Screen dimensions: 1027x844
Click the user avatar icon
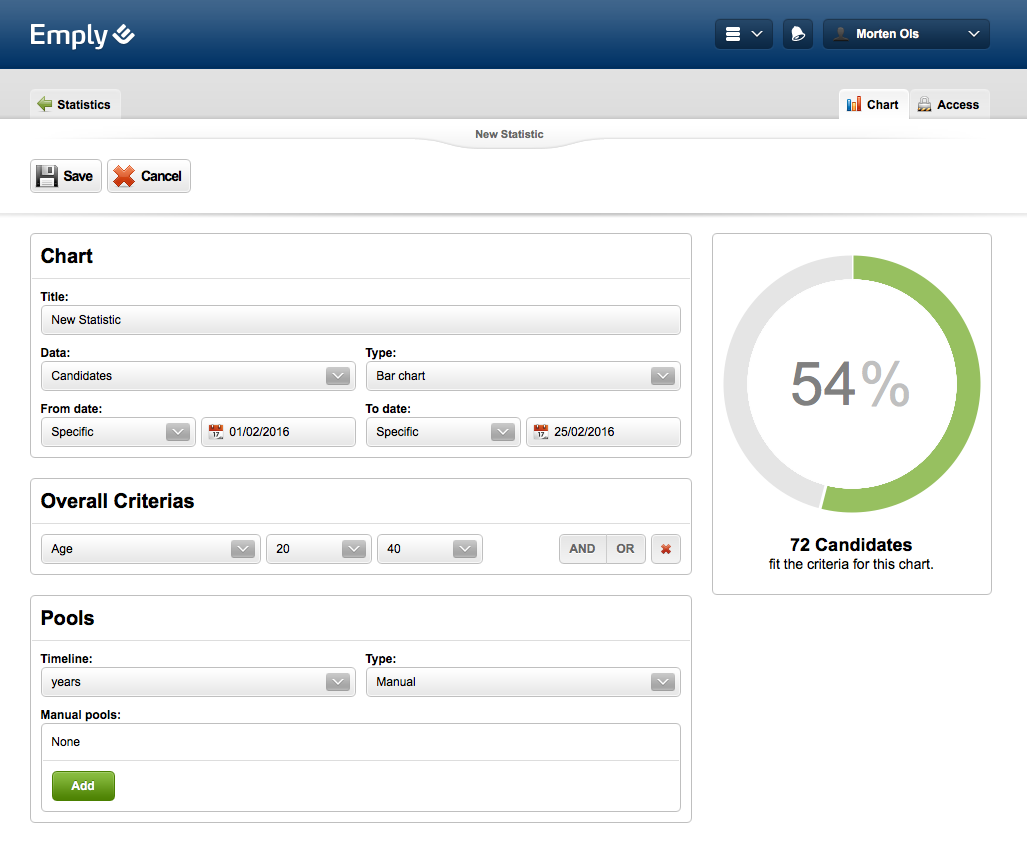(840, 34)
